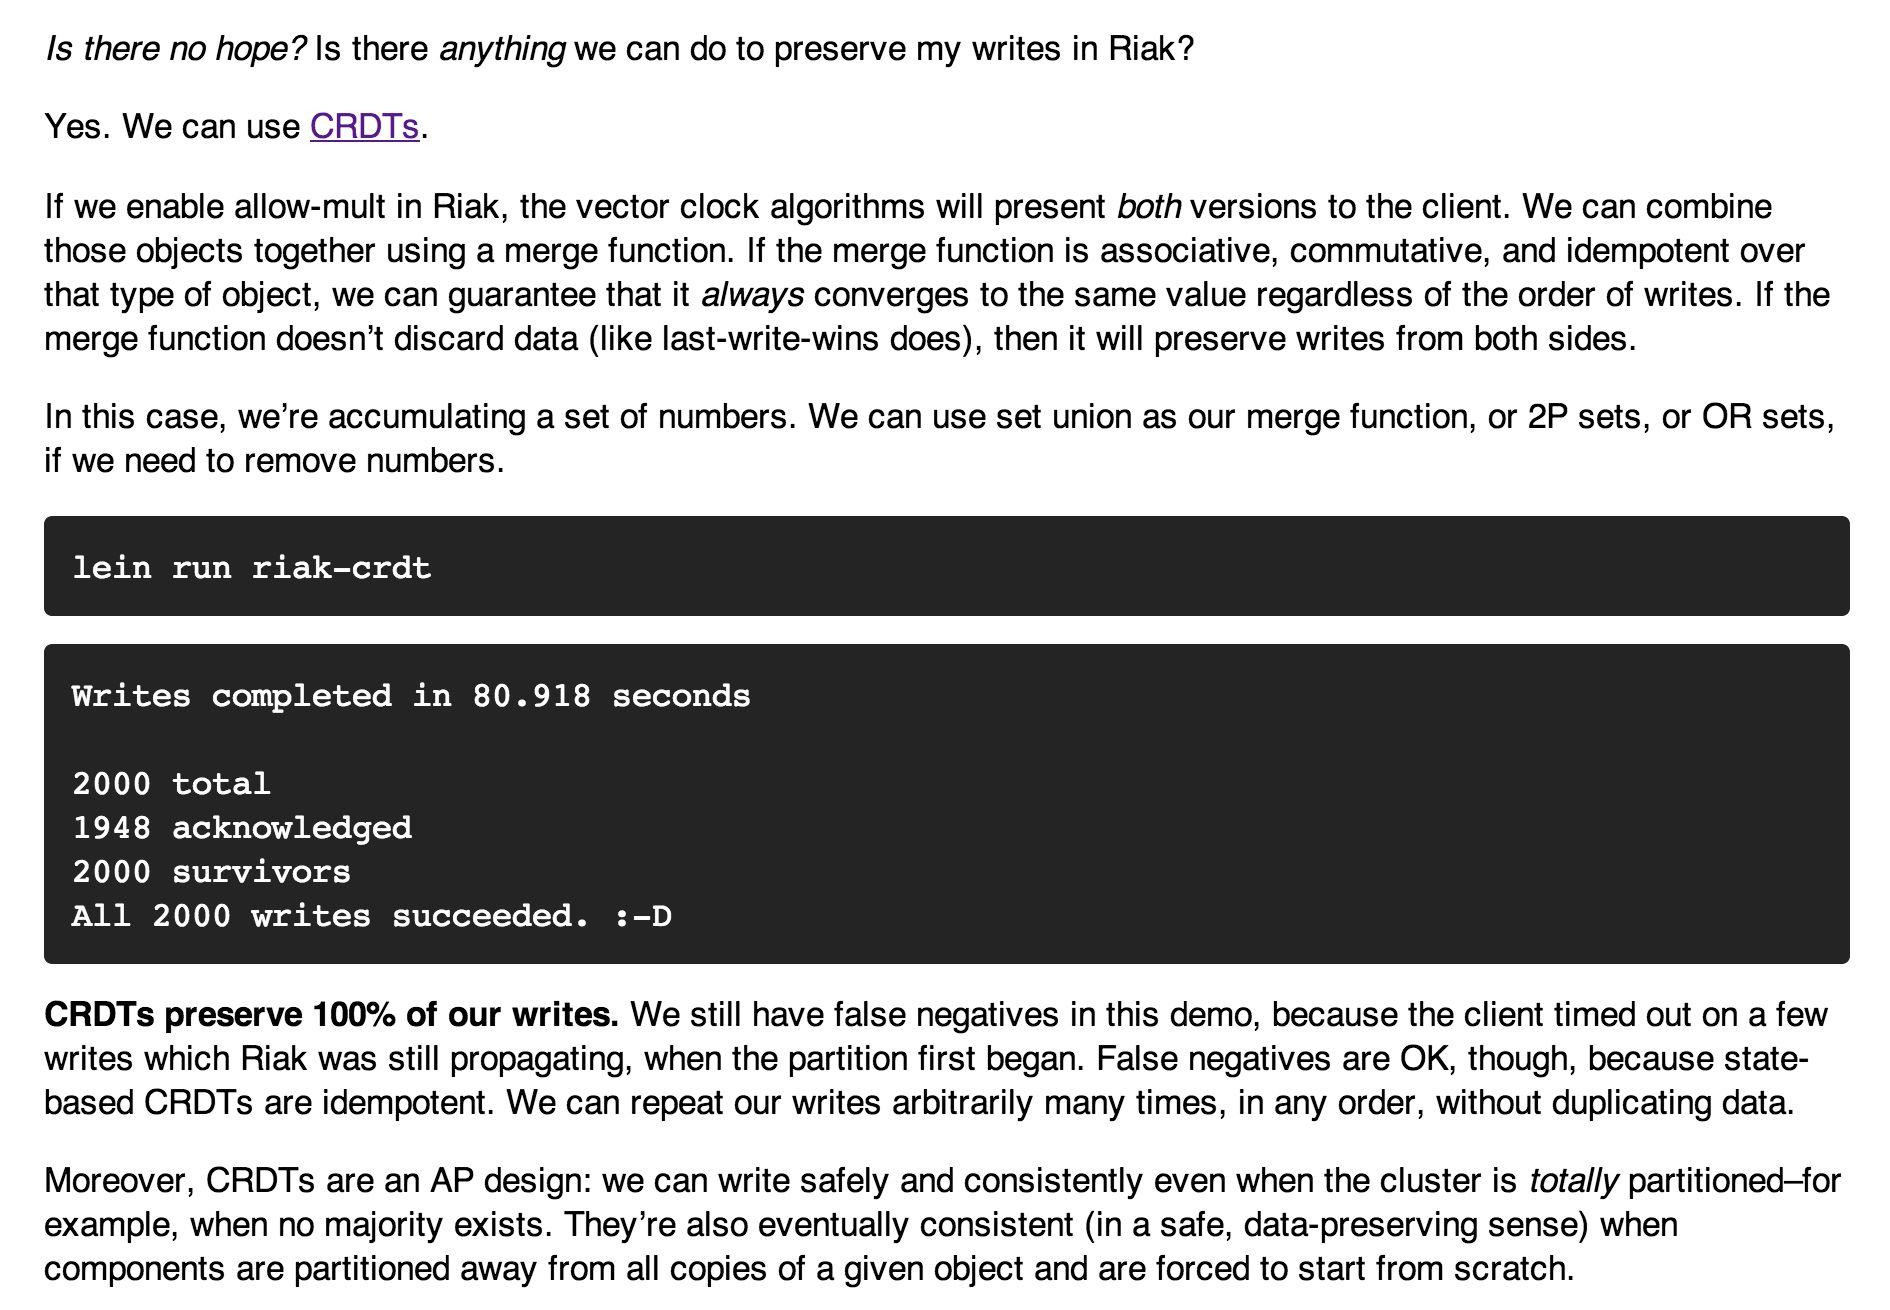
Task: Click 'All 2000 writes succeeded. :-D' line
Action: point(371,916)
